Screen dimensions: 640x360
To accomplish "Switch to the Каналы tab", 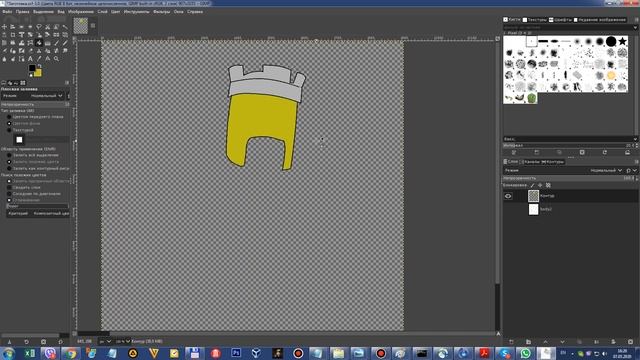I will [529, 162].
